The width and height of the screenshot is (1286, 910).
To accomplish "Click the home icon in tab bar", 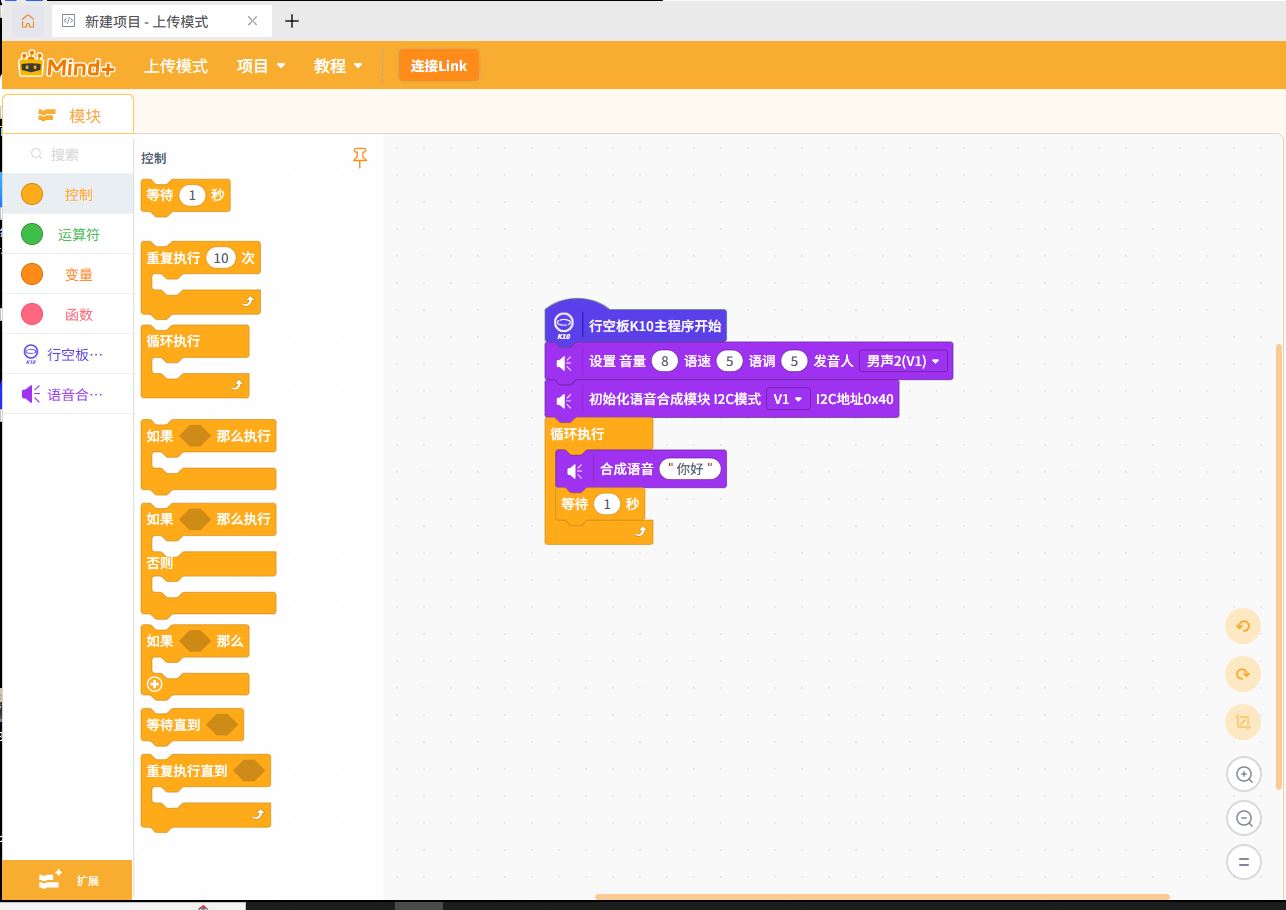I will tap(27, 21).
